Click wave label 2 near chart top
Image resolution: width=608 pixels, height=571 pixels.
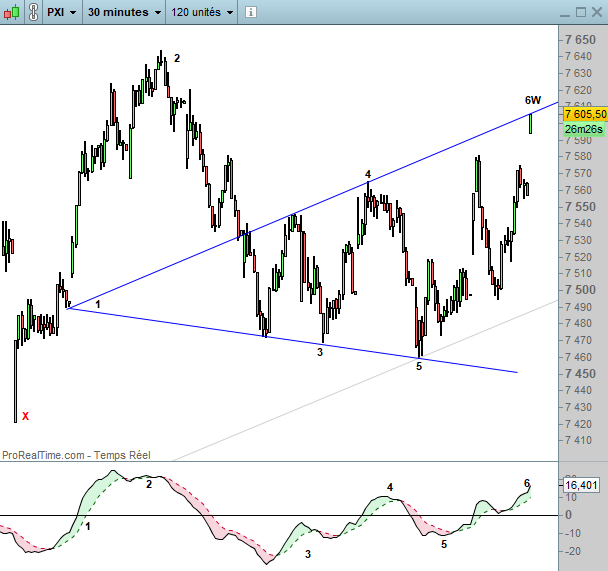177,59
